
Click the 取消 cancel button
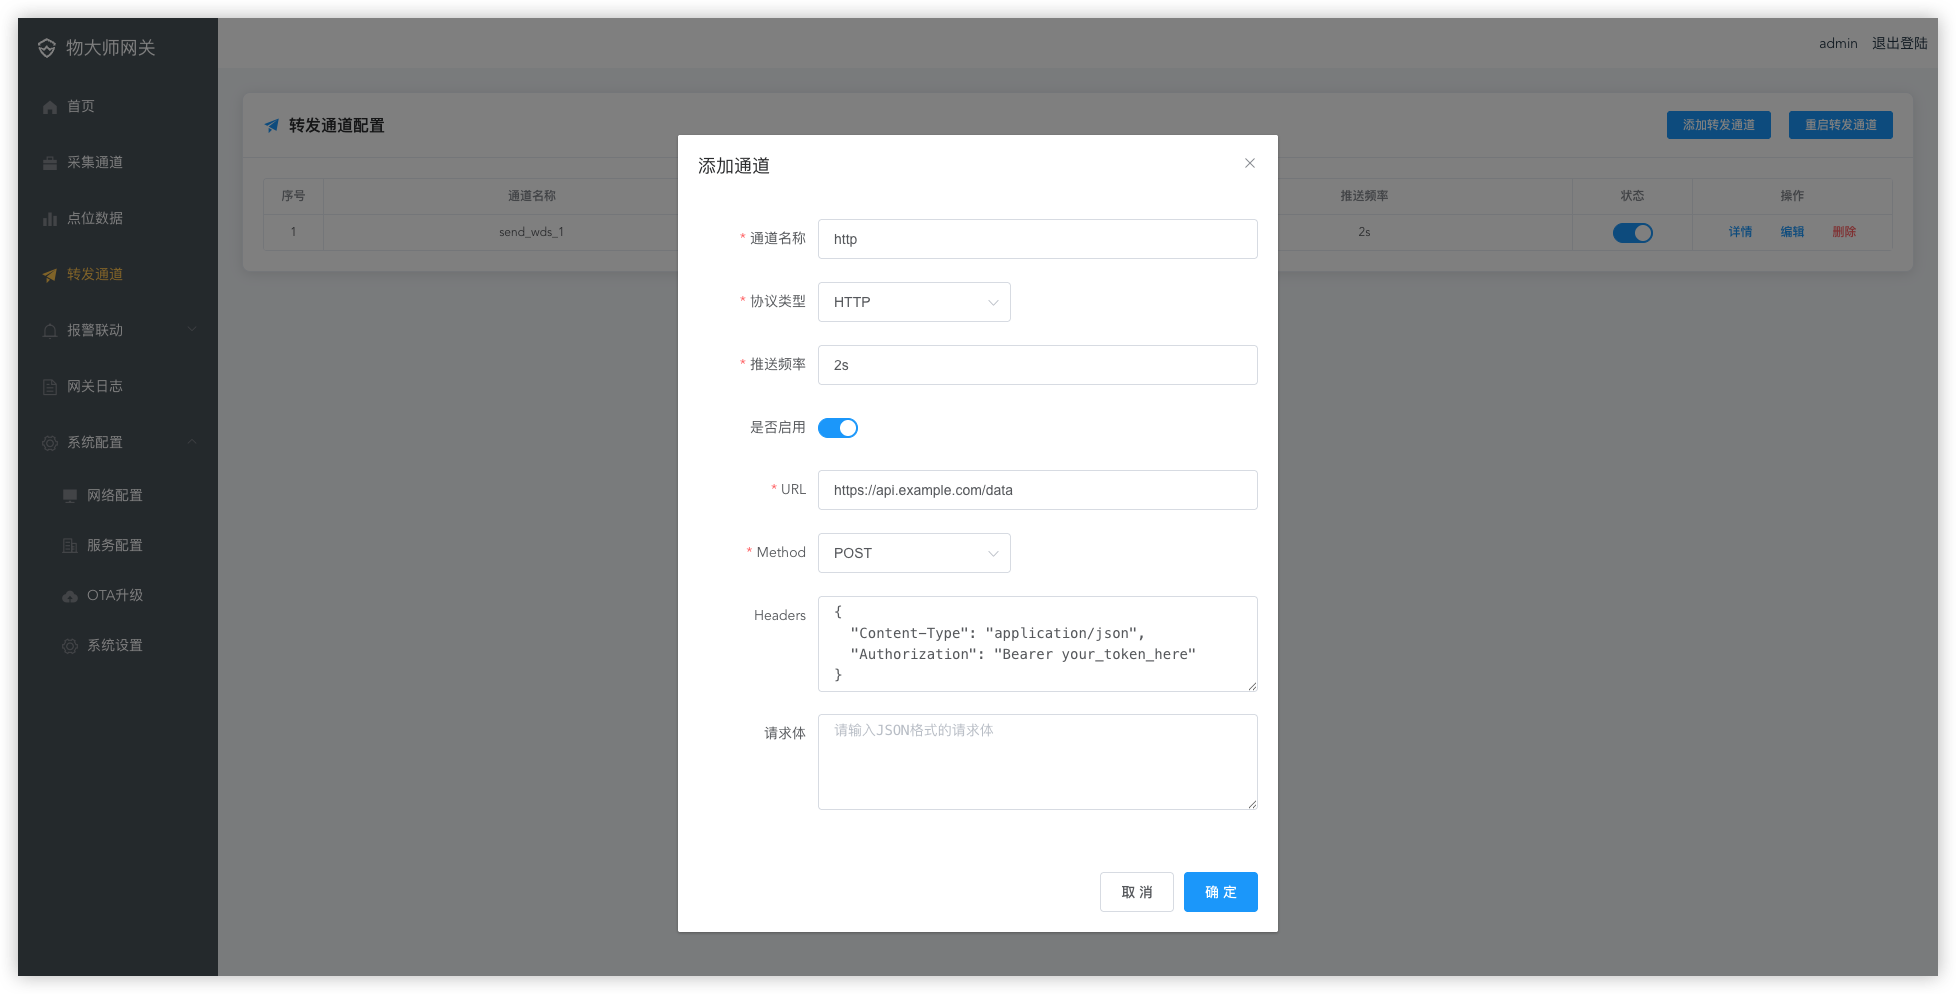(x=1136, y=892)
